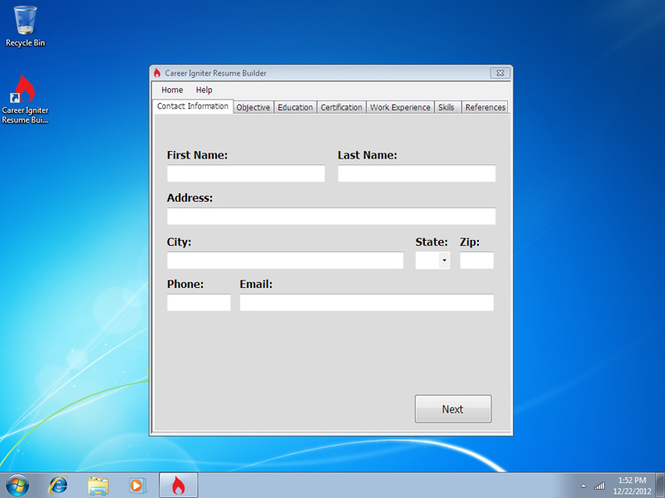The height and width of the screenshot is (498, 665).
Task: Open the Recycle Bin desktop icon
Action: tap(25, 26)
